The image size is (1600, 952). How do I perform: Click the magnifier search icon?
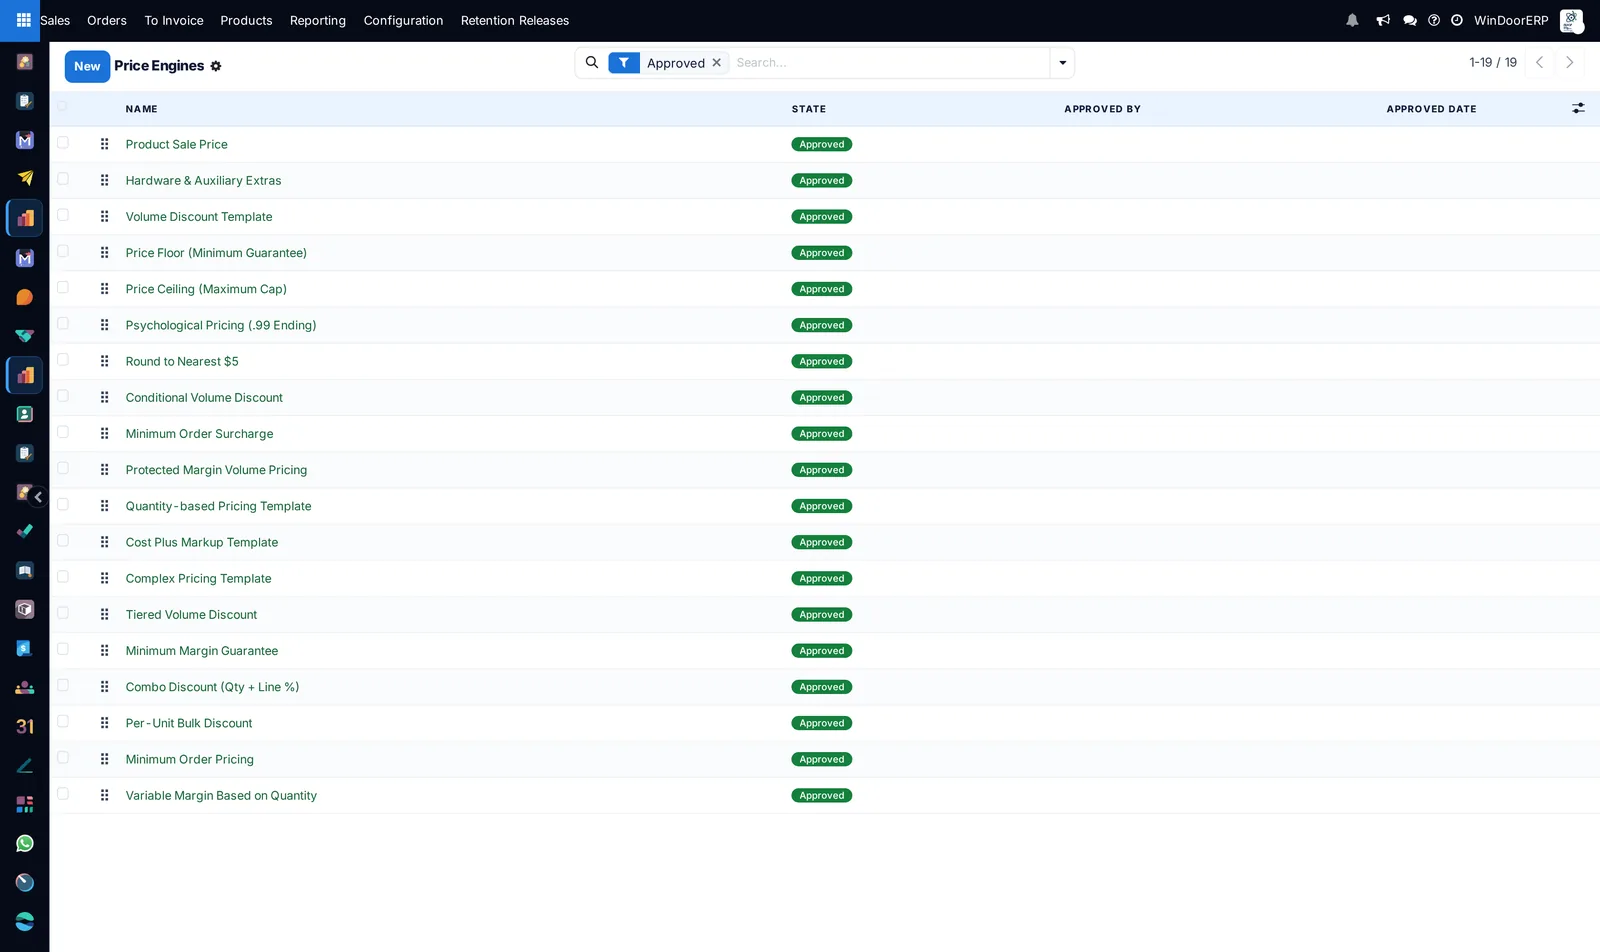tap(592, 62)
